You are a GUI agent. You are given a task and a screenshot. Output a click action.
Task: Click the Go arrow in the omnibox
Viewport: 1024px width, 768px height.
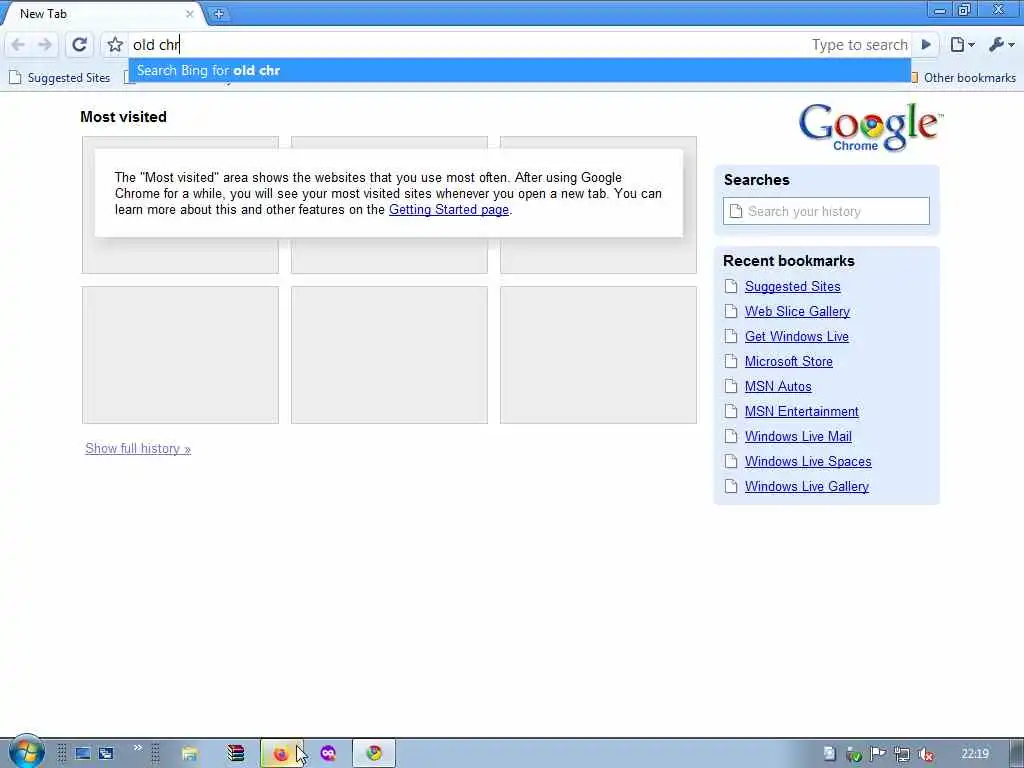[x=926, y=45]
